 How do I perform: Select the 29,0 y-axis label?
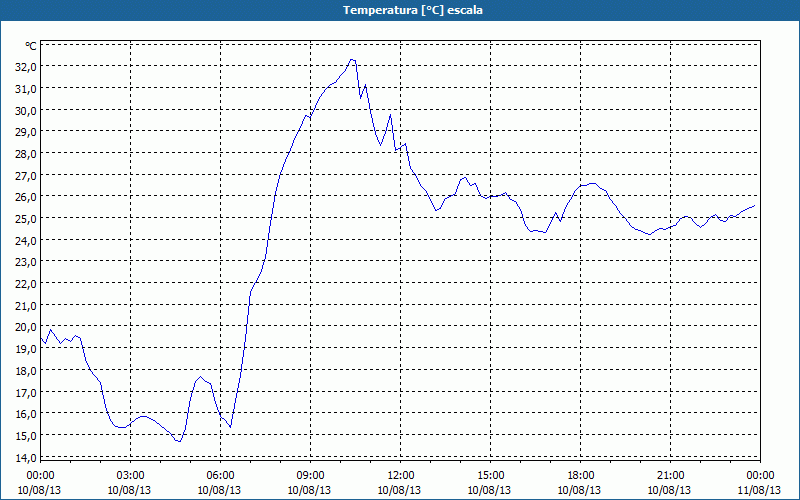click(27, 132)
